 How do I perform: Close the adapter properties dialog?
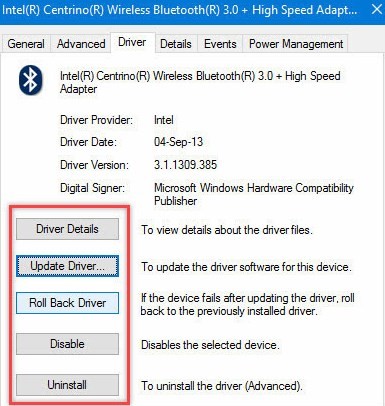click(x=377, y=9)
